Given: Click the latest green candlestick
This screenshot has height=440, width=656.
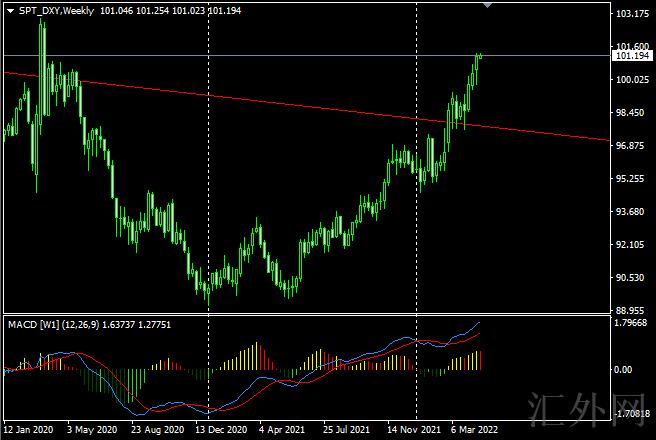Looking at the screenshot, I should pos(480,55).
